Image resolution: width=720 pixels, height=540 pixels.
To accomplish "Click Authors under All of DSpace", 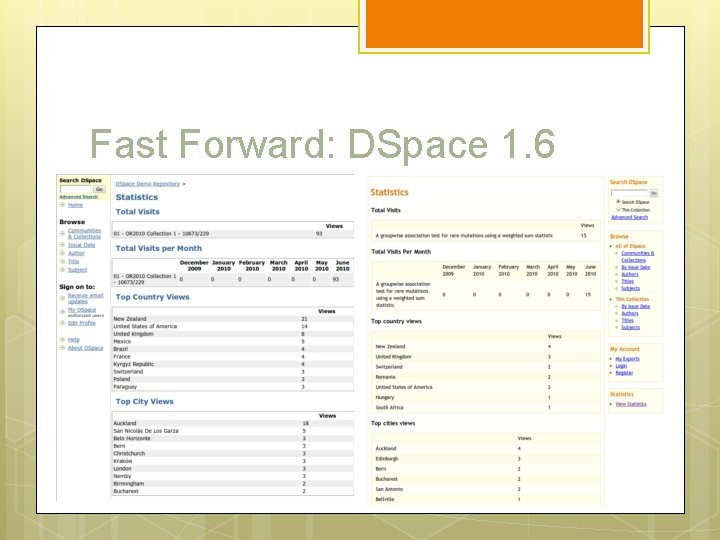I will pos(630,274).
